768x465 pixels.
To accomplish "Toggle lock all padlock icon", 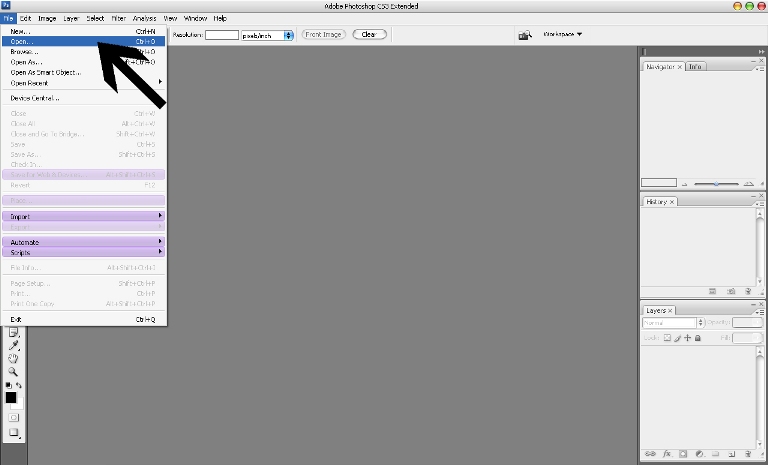I will coord(698,338).
